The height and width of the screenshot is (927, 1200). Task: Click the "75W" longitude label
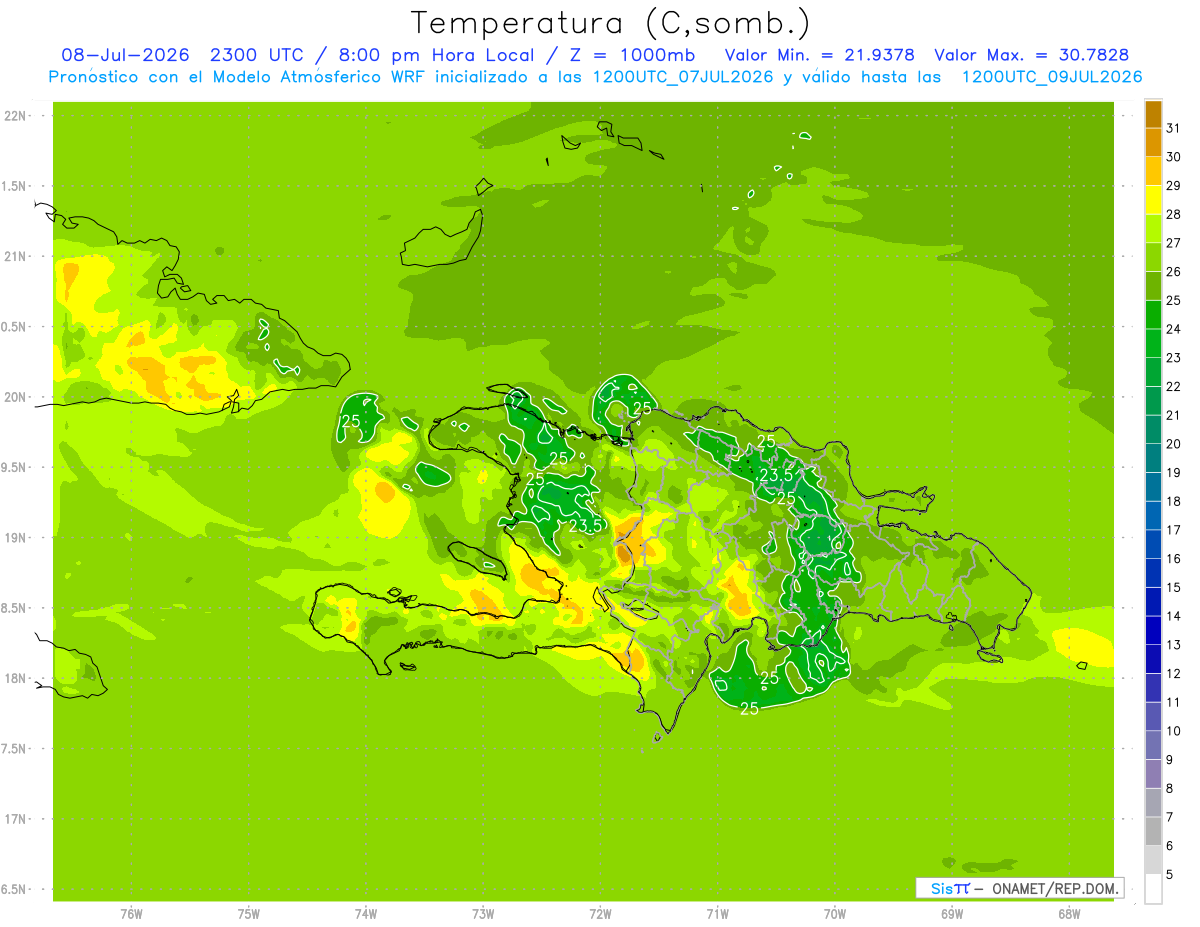click(248, 913)
